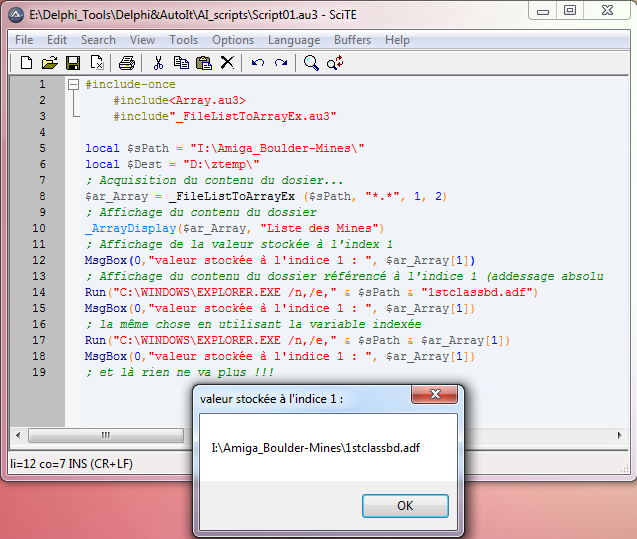This screenshot has width=637, height=539.
Task: Collapse the #include-once fold marker
Action: pos(74,84)
